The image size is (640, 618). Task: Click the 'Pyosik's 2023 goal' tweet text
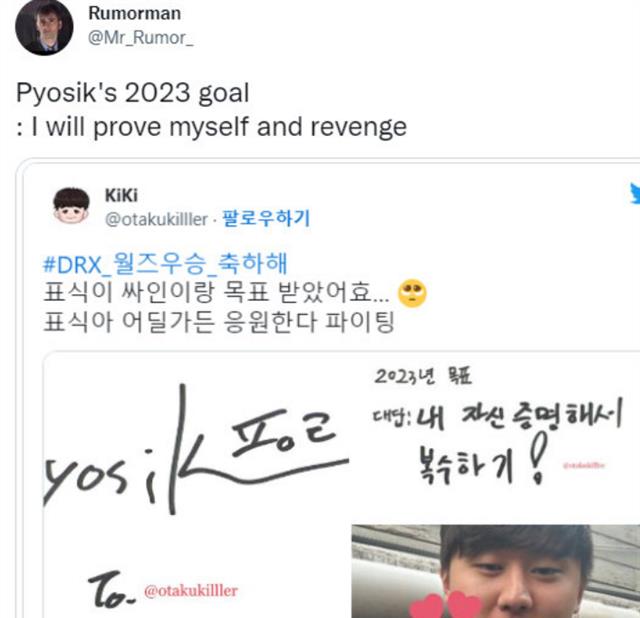pyautogui.click(x=133, y=93)
